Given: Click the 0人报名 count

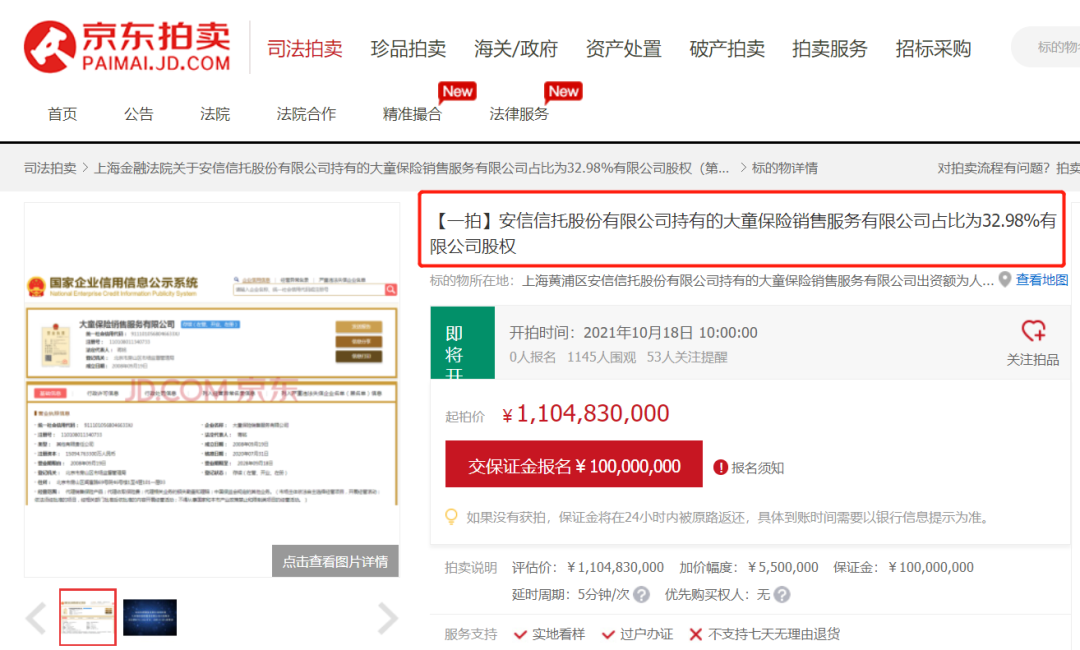Looking at the screenshot, I should pos(532,357).
